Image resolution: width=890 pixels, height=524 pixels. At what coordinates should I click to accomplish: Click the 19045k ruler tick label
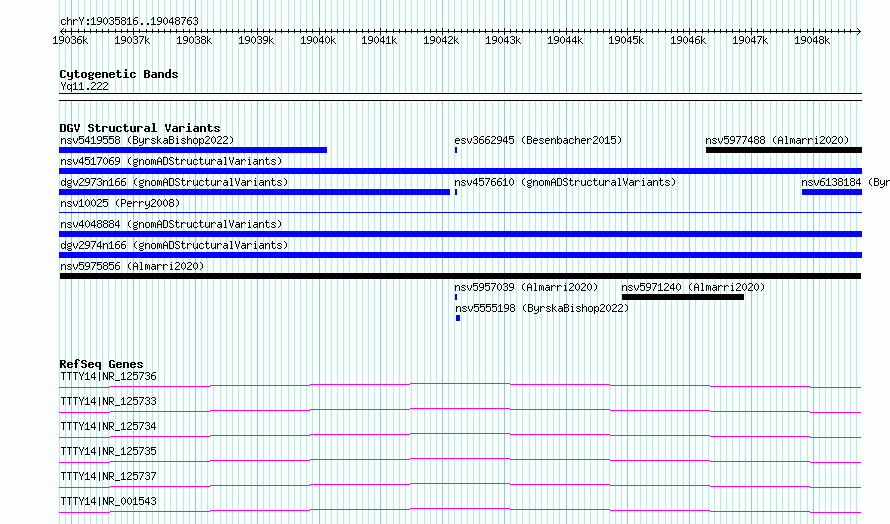pos(627,40)
